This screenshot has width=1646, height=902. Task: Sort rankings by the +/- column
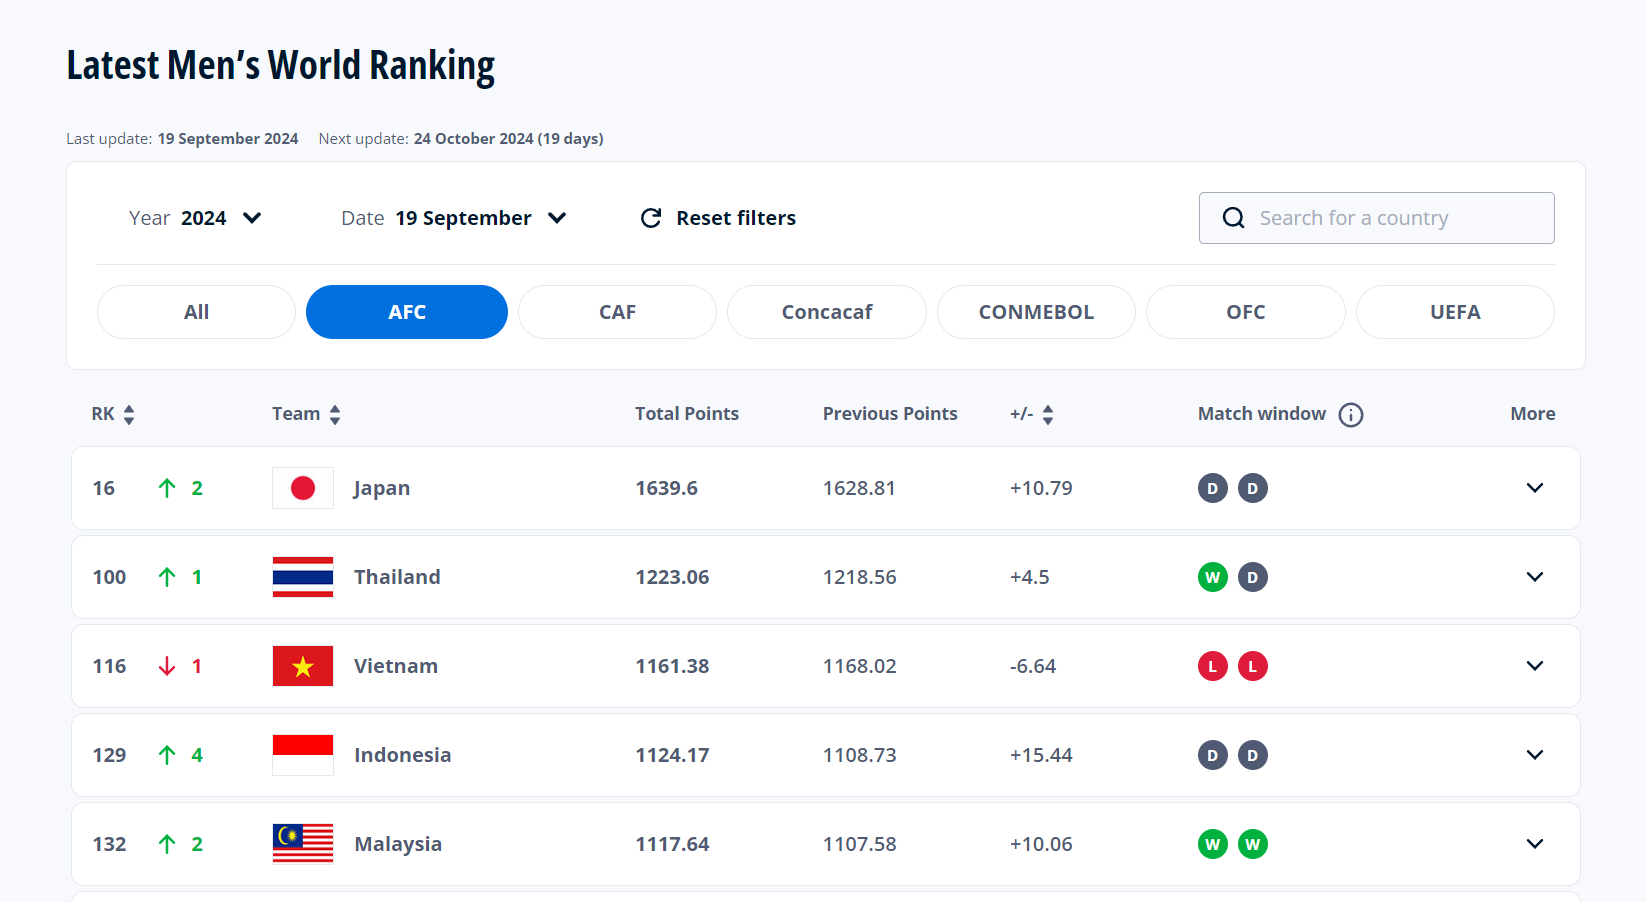[1047, 415]
